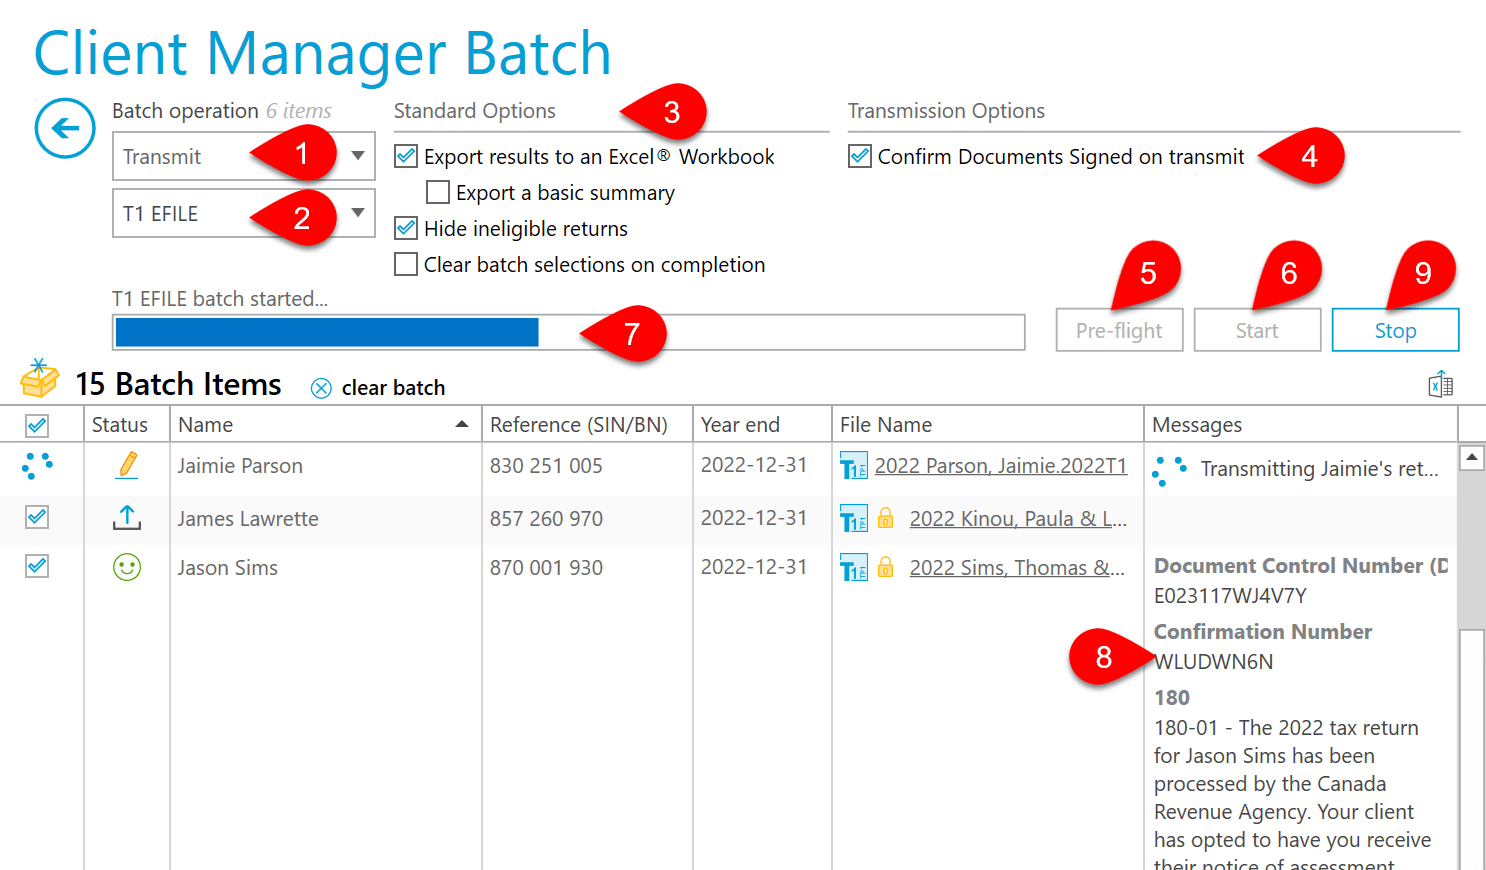Click reference 870 001 930
The image size is (1486, 870).
point(546,568)
